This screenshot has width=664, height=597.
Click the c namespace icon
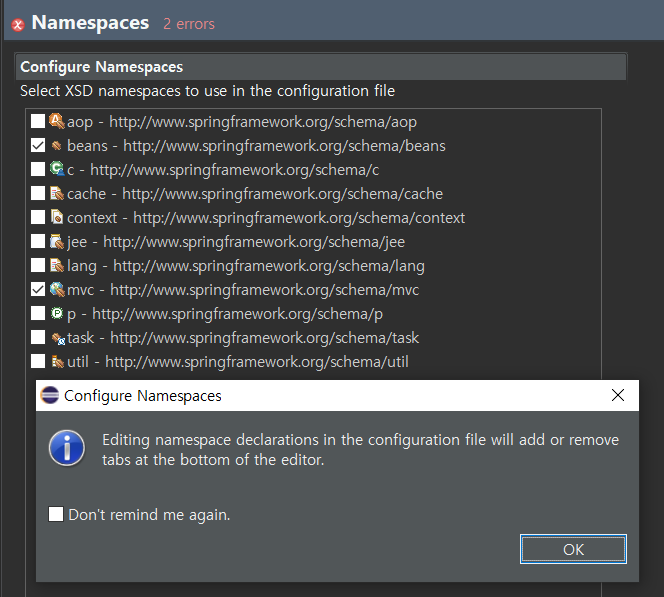57,169
